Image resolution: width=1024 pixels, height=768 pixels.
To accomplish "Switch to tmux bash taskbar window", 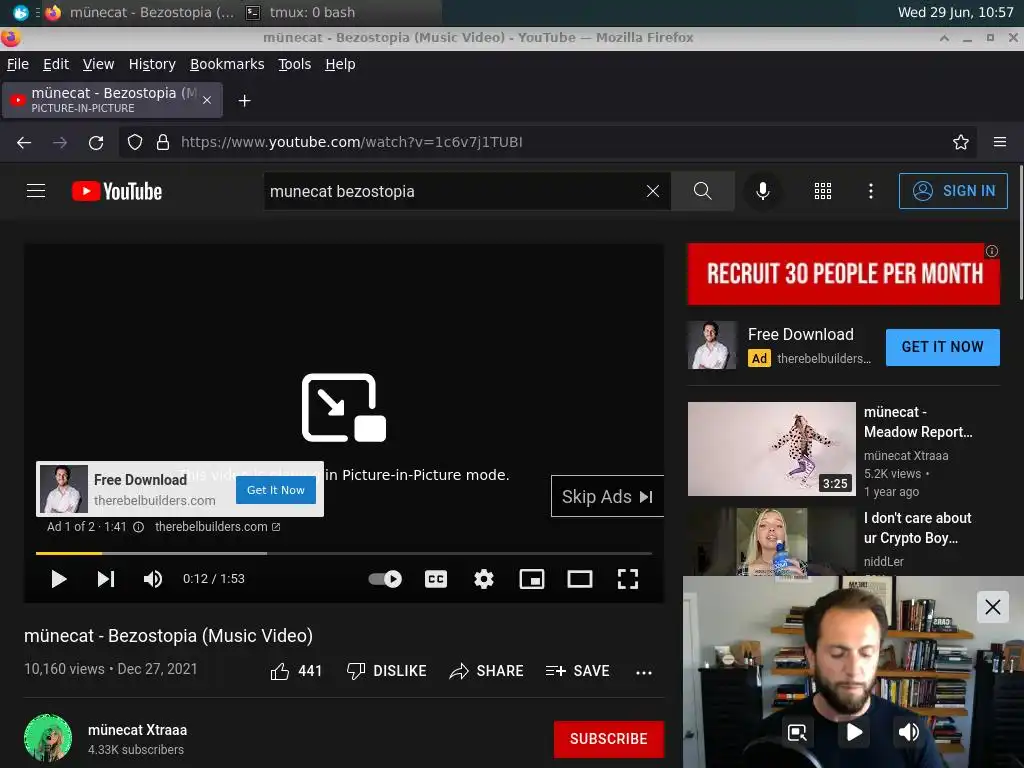I will [302, 12].
